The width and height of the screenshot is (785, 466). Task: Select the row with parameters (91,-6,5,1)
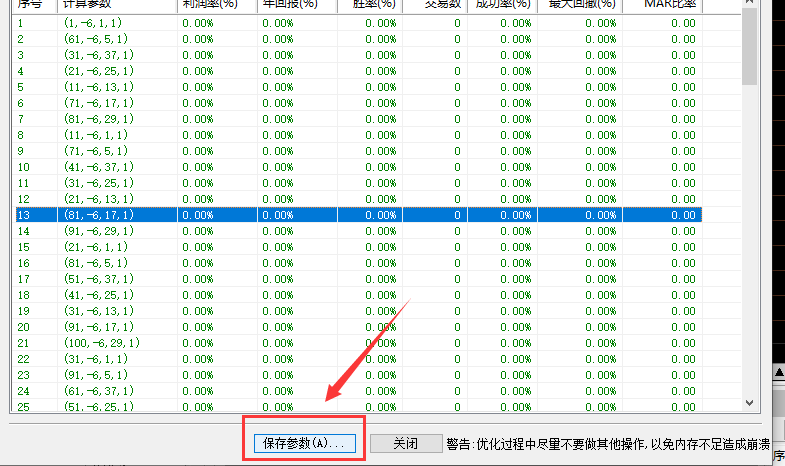(358, 375)
